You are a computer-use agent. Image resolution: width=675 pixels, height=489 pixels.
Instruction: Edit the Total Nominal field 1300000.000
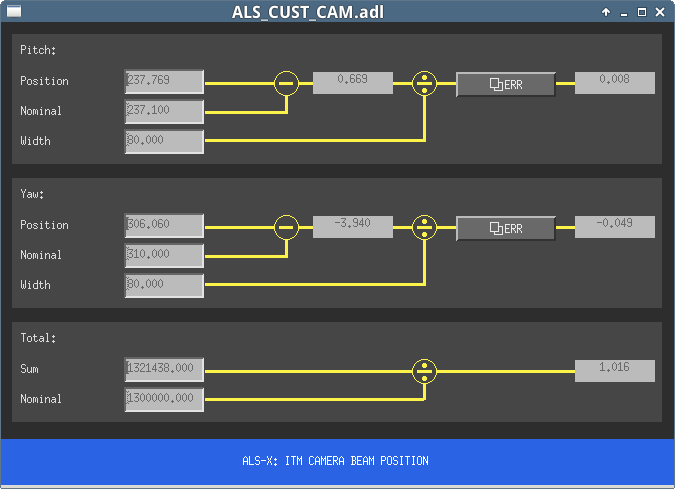(164, 400)
